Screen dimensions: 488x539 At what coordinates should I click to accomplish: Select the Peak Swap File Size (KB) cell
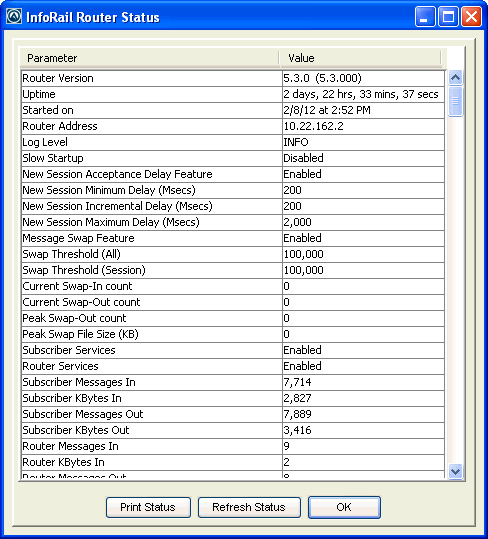152,334
